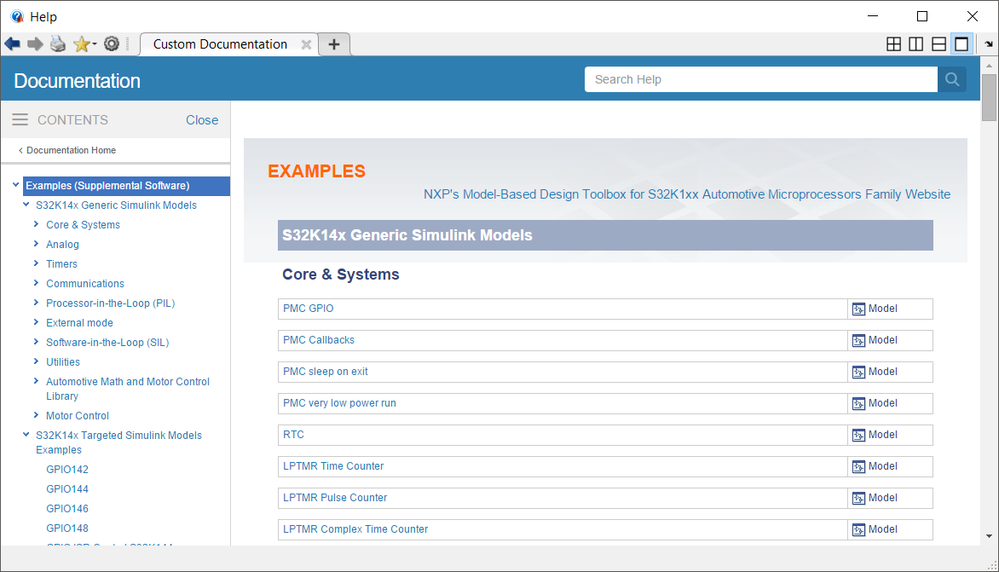Expand the Motor Control chevron
Screen dimensions: 999x572
coord(36,415)
